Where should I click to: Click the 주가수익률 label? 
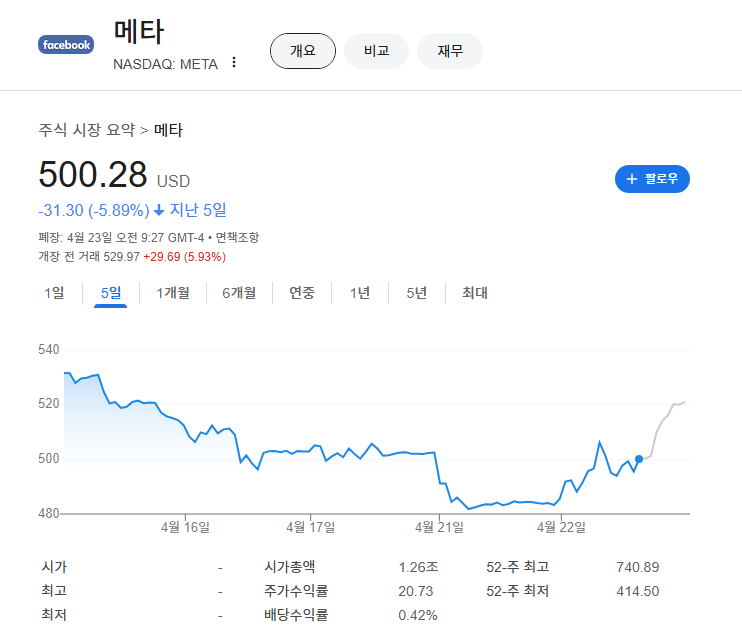(296, 590)
